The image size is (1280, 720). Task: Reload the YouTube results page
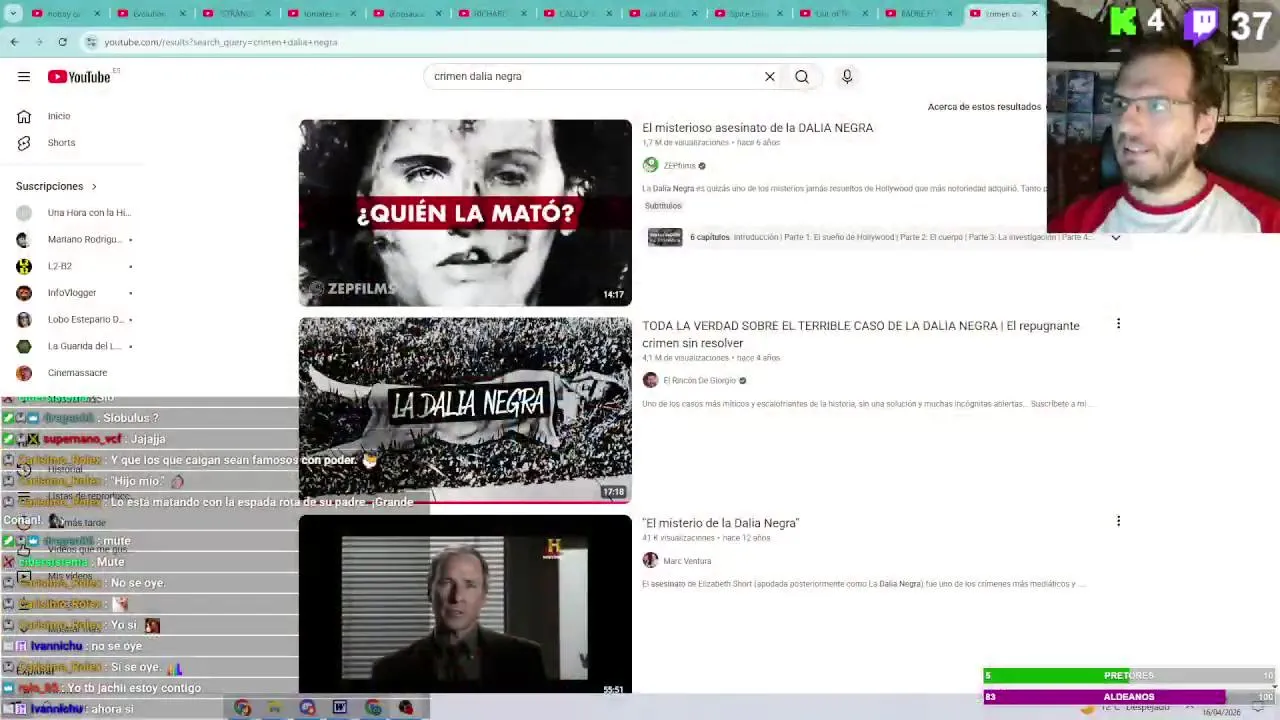point(62,42)
